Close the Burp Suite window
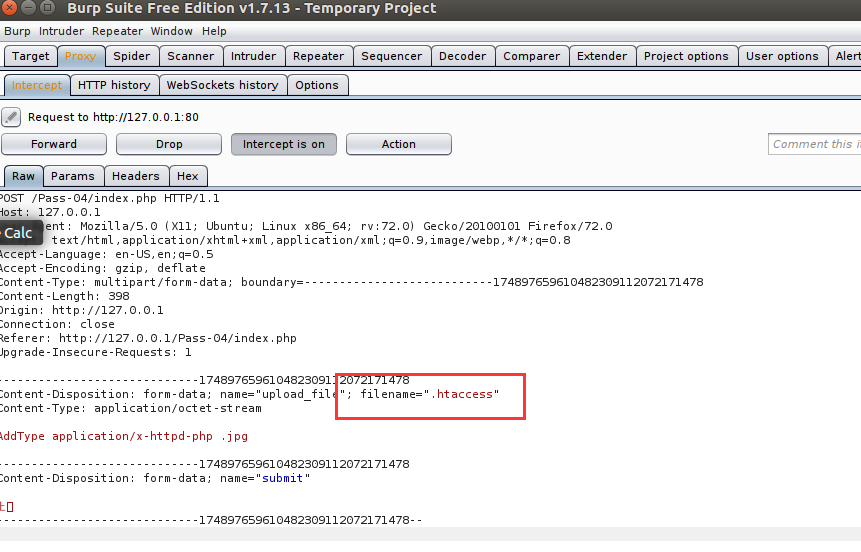The height and width of the screenshot is (552, 861). coord(9,8)
